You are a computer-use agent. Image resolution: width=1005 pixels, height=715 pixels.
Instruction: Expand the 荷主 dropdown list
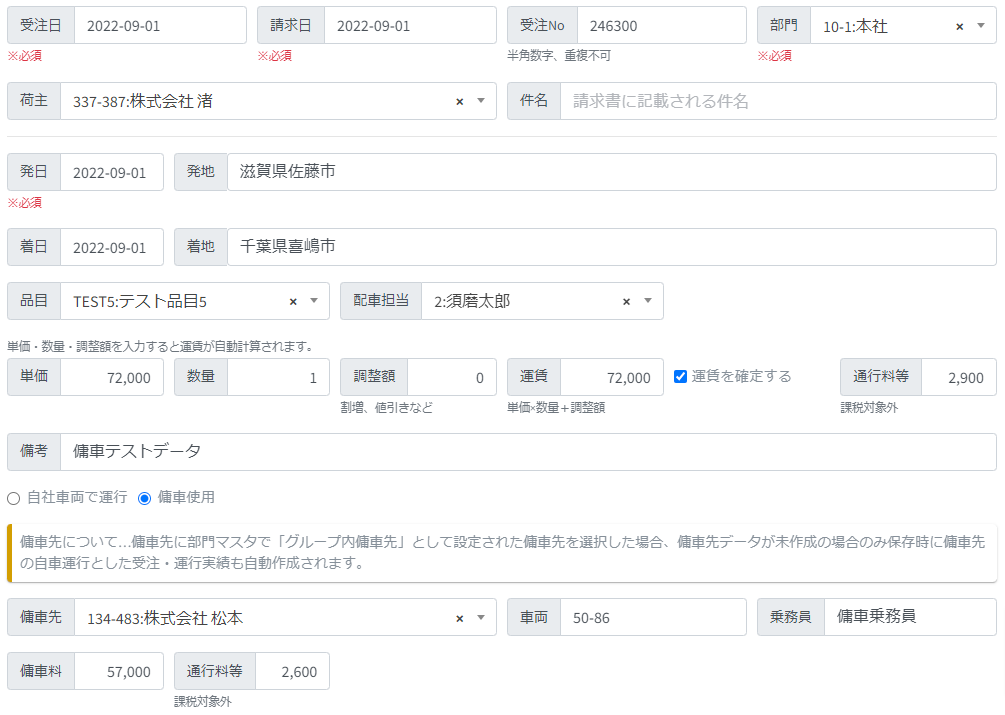pyautogui.click(x=481, y=101)
